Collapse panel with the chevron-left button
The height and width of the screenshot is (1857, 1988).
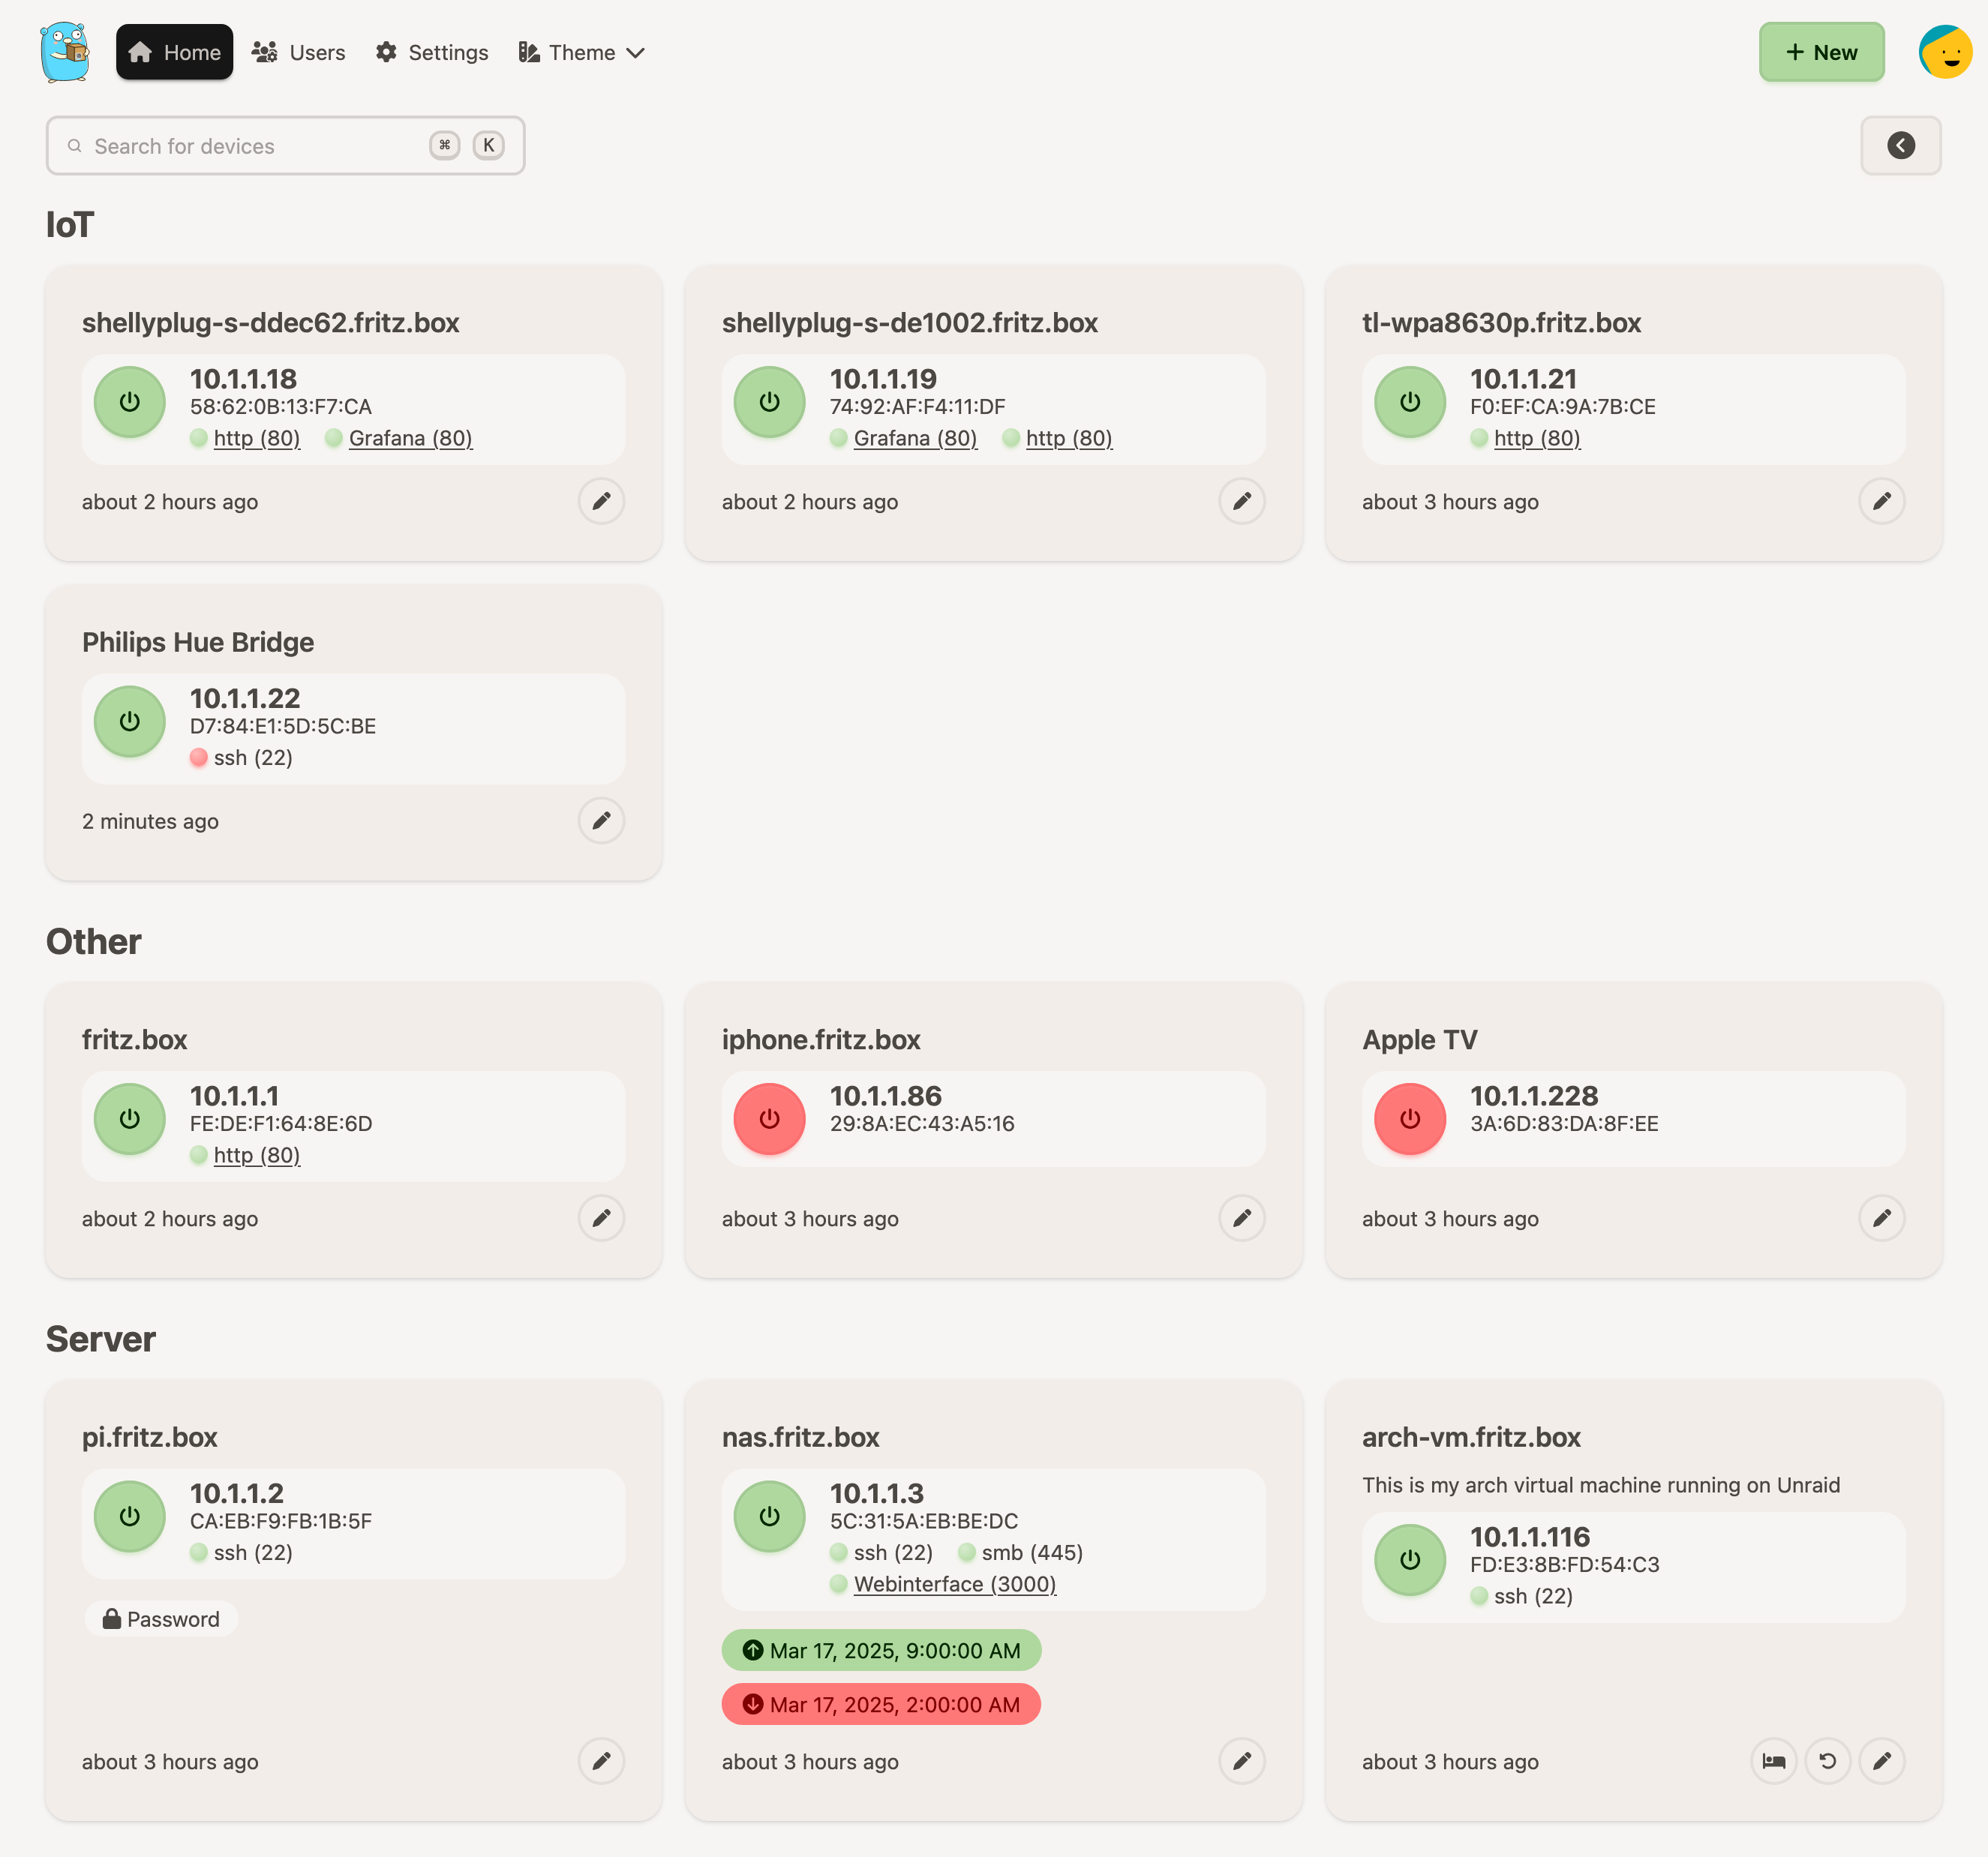coord(1900,146)
